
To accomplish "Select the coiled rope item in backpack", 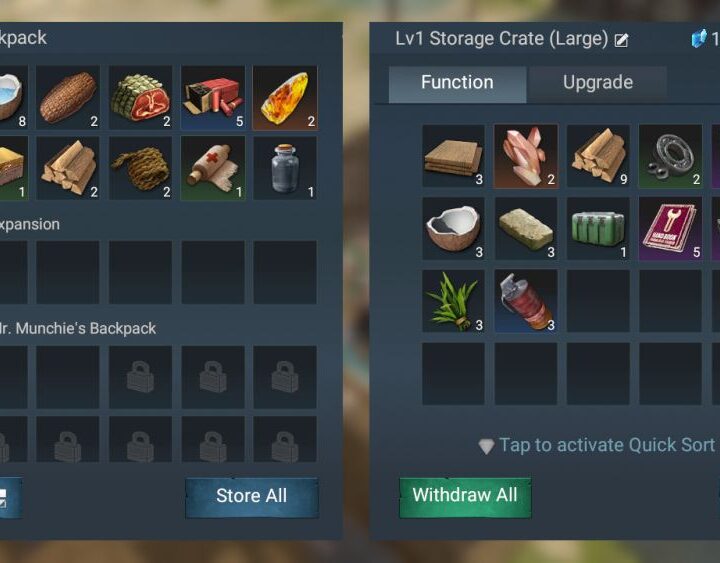I will coord(141,168).
